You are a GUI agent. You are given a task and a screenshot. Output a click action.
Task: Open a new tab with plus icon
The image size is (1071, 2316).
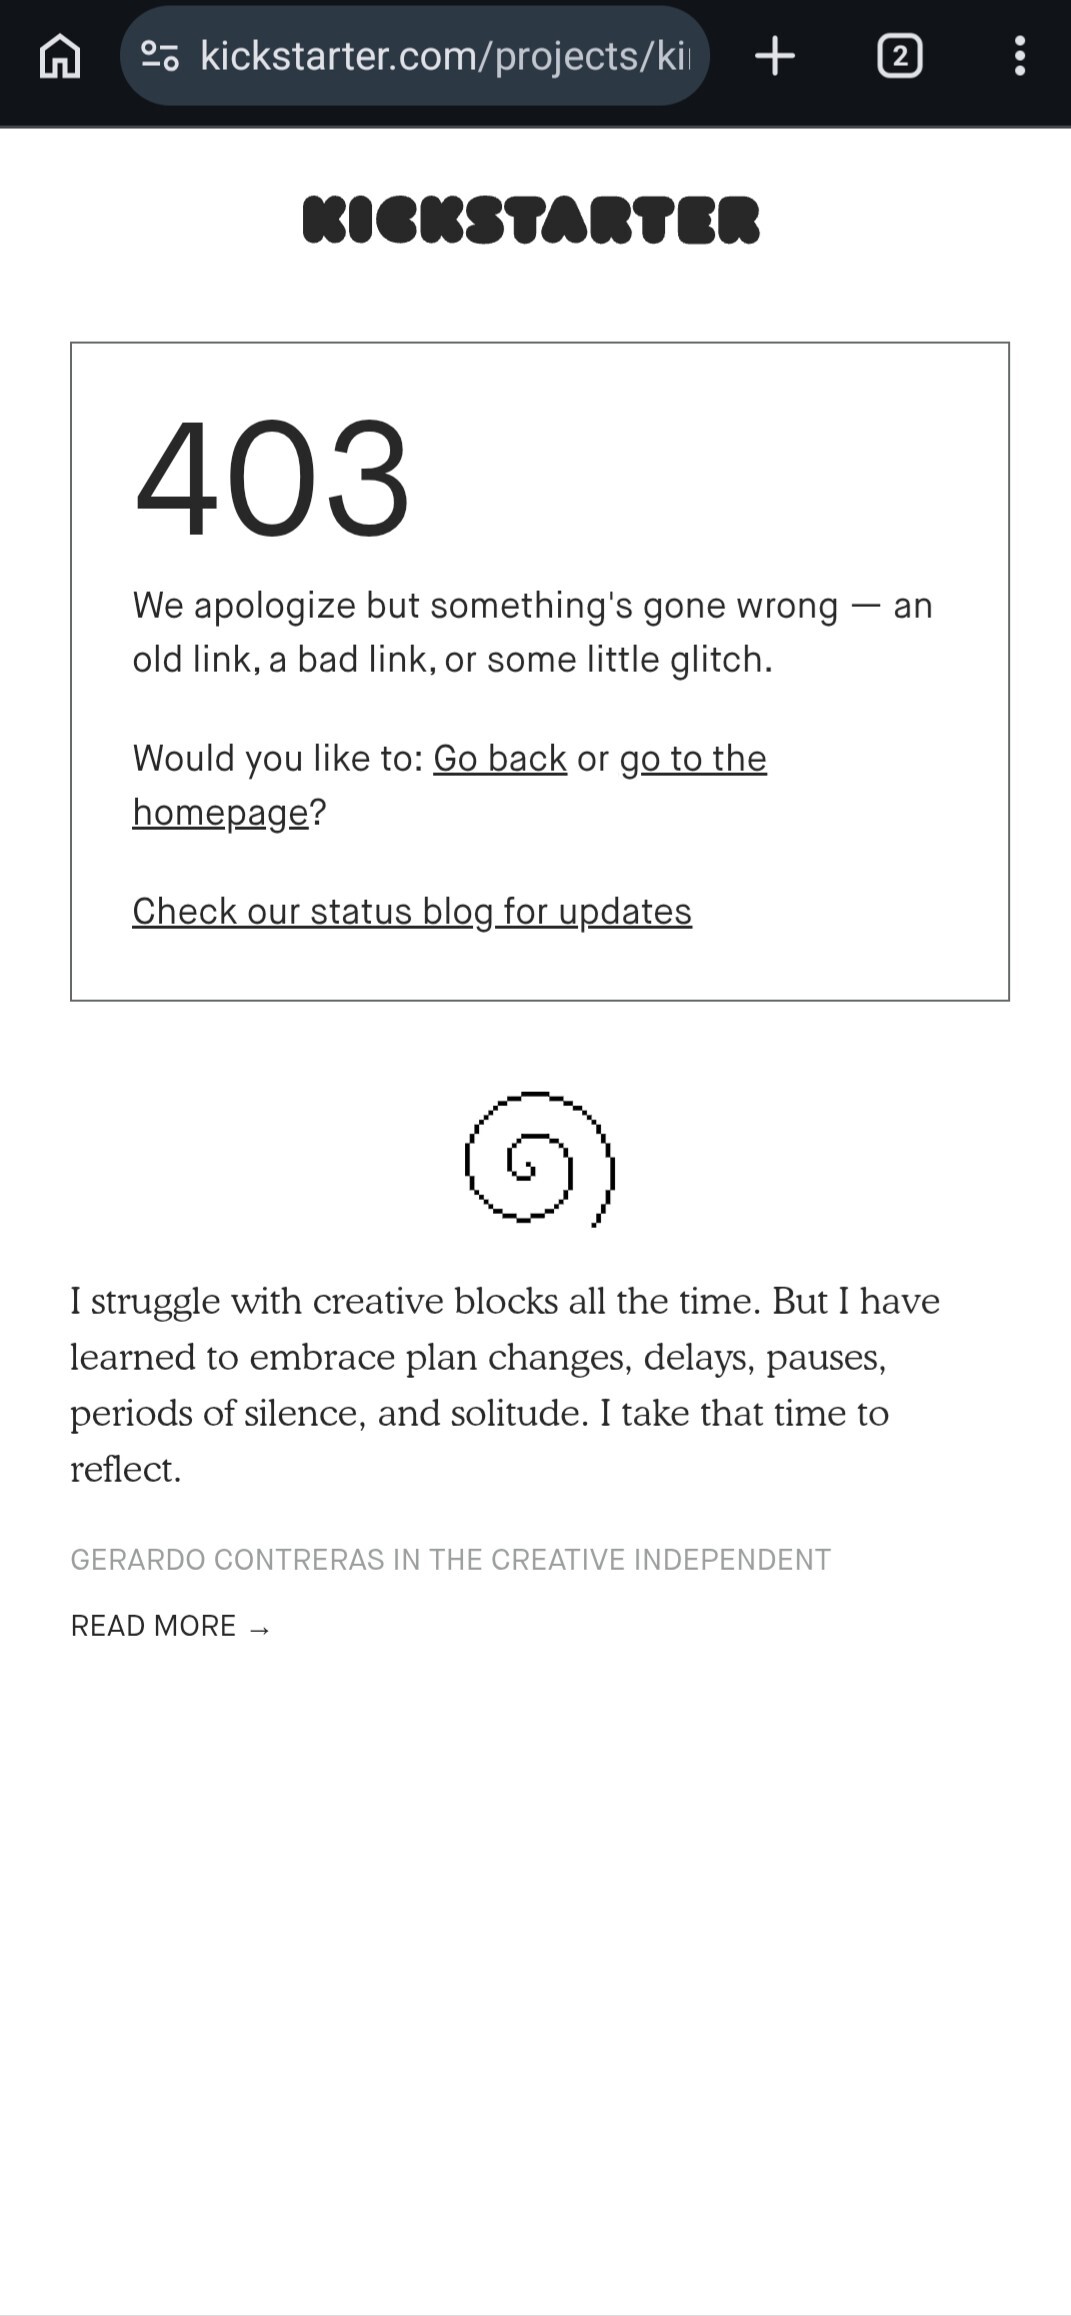click(775, 56)
